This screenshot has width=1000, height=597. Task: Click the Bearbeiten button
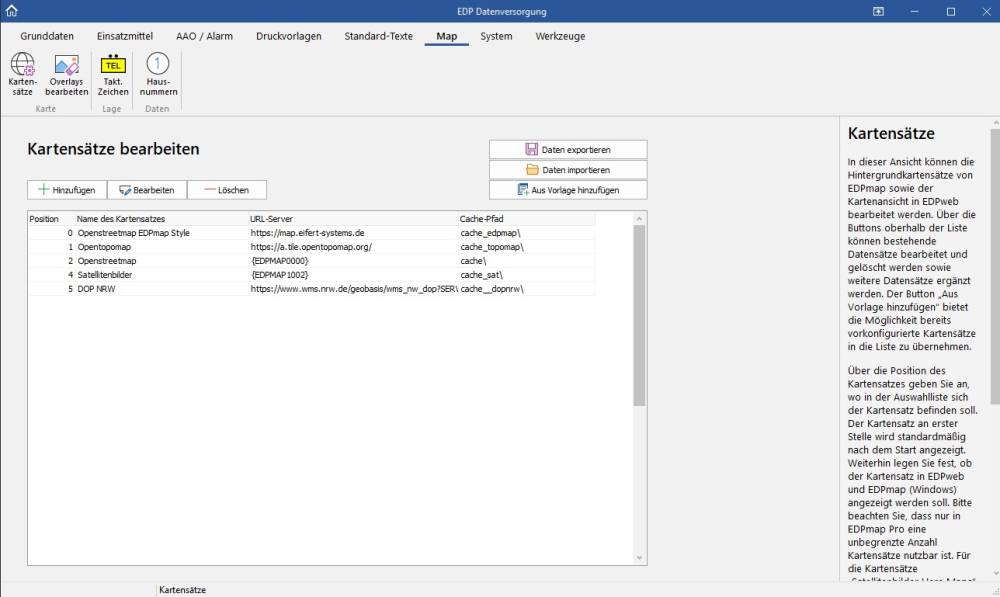pyautogui.click(x=147, y=190)
